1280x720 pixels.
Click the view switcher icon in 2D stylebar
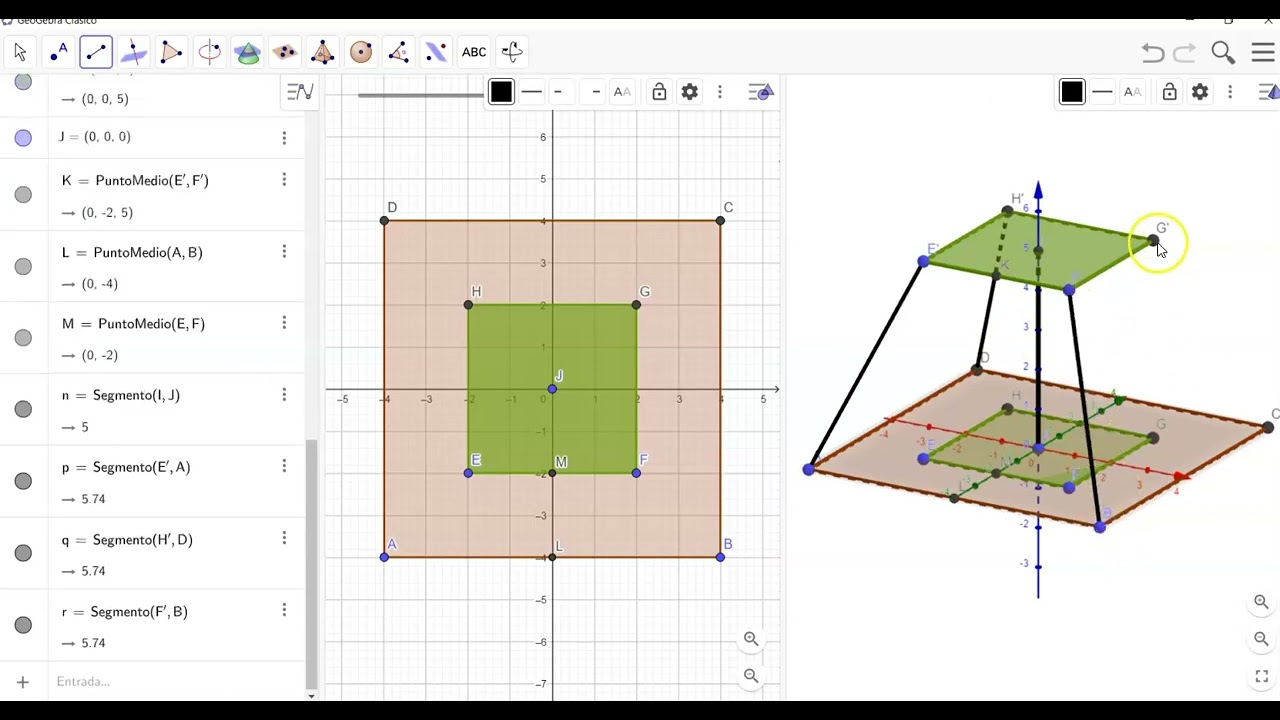[x=761, y=92]
